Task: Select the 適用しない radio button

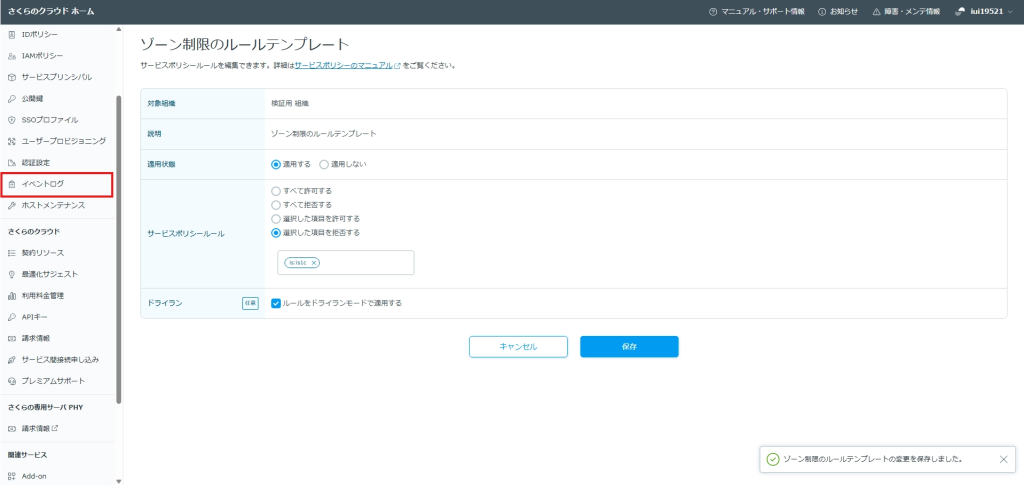Action: 324,164
